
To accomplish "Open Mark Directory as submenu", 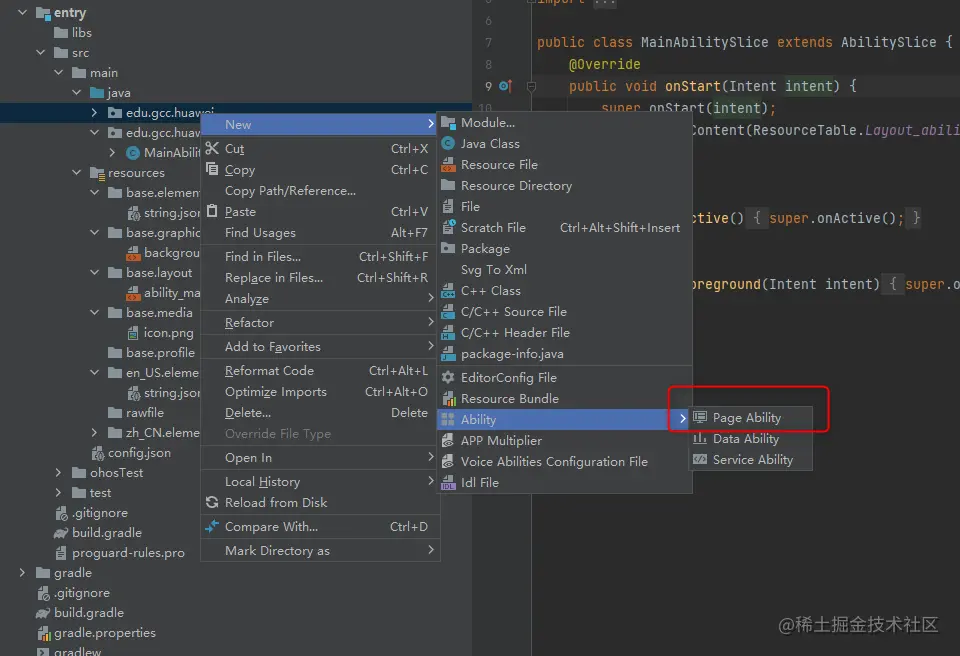I will coord(320,550).
